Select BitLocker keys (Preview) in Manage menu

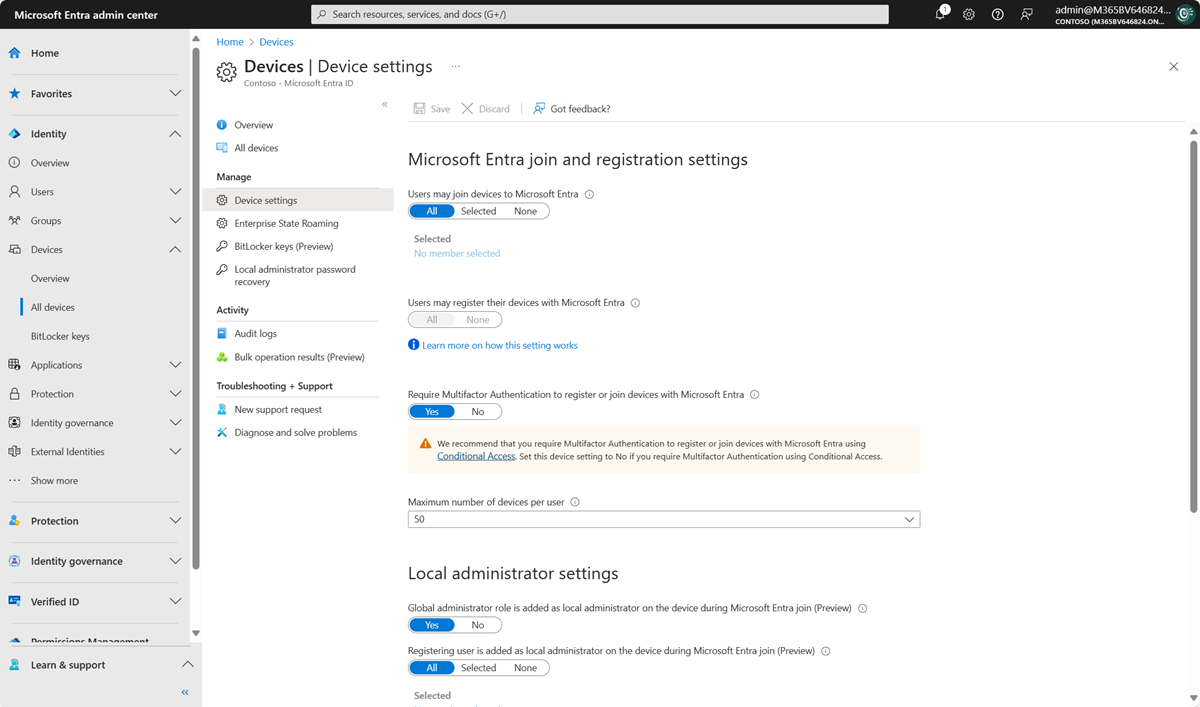pyautogui.click(x=284, y=246)
